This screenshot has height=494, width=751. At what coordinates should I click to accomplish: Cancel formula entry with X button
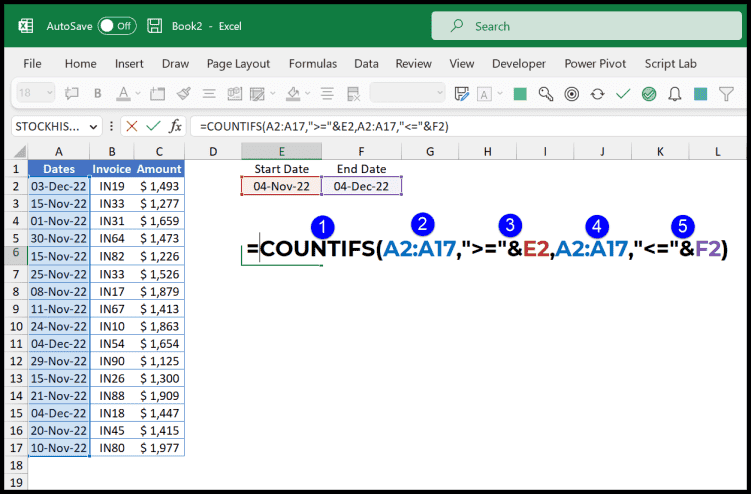click(131, 127)
